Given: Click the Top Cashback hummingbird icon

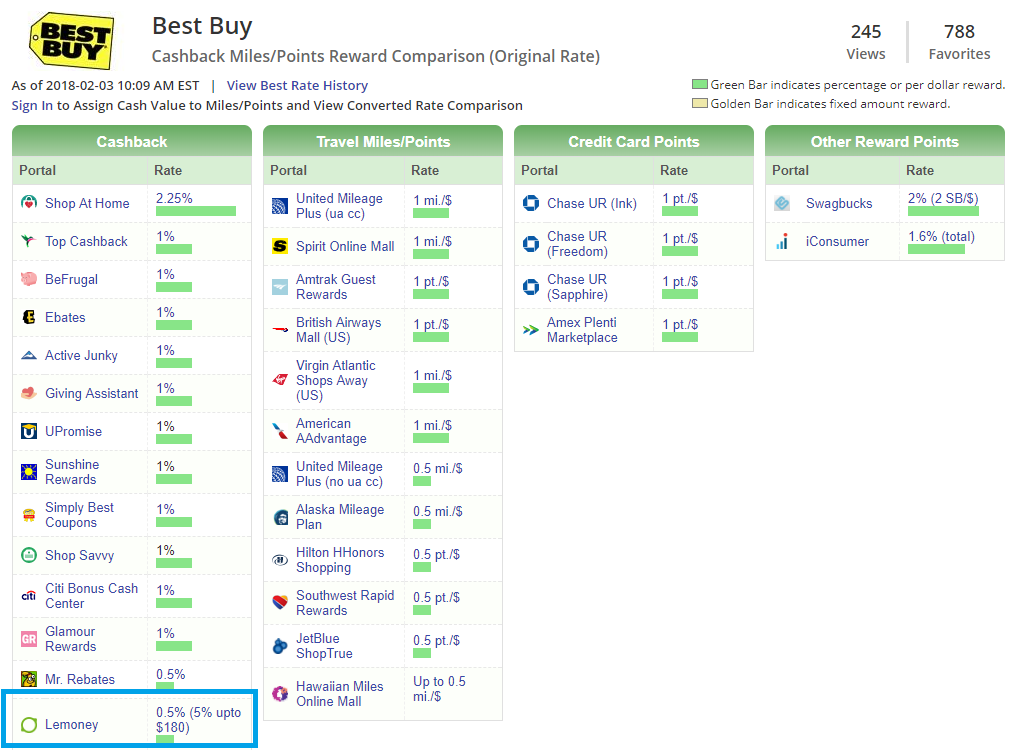Looking at the screenshot, I should point(29,241).
